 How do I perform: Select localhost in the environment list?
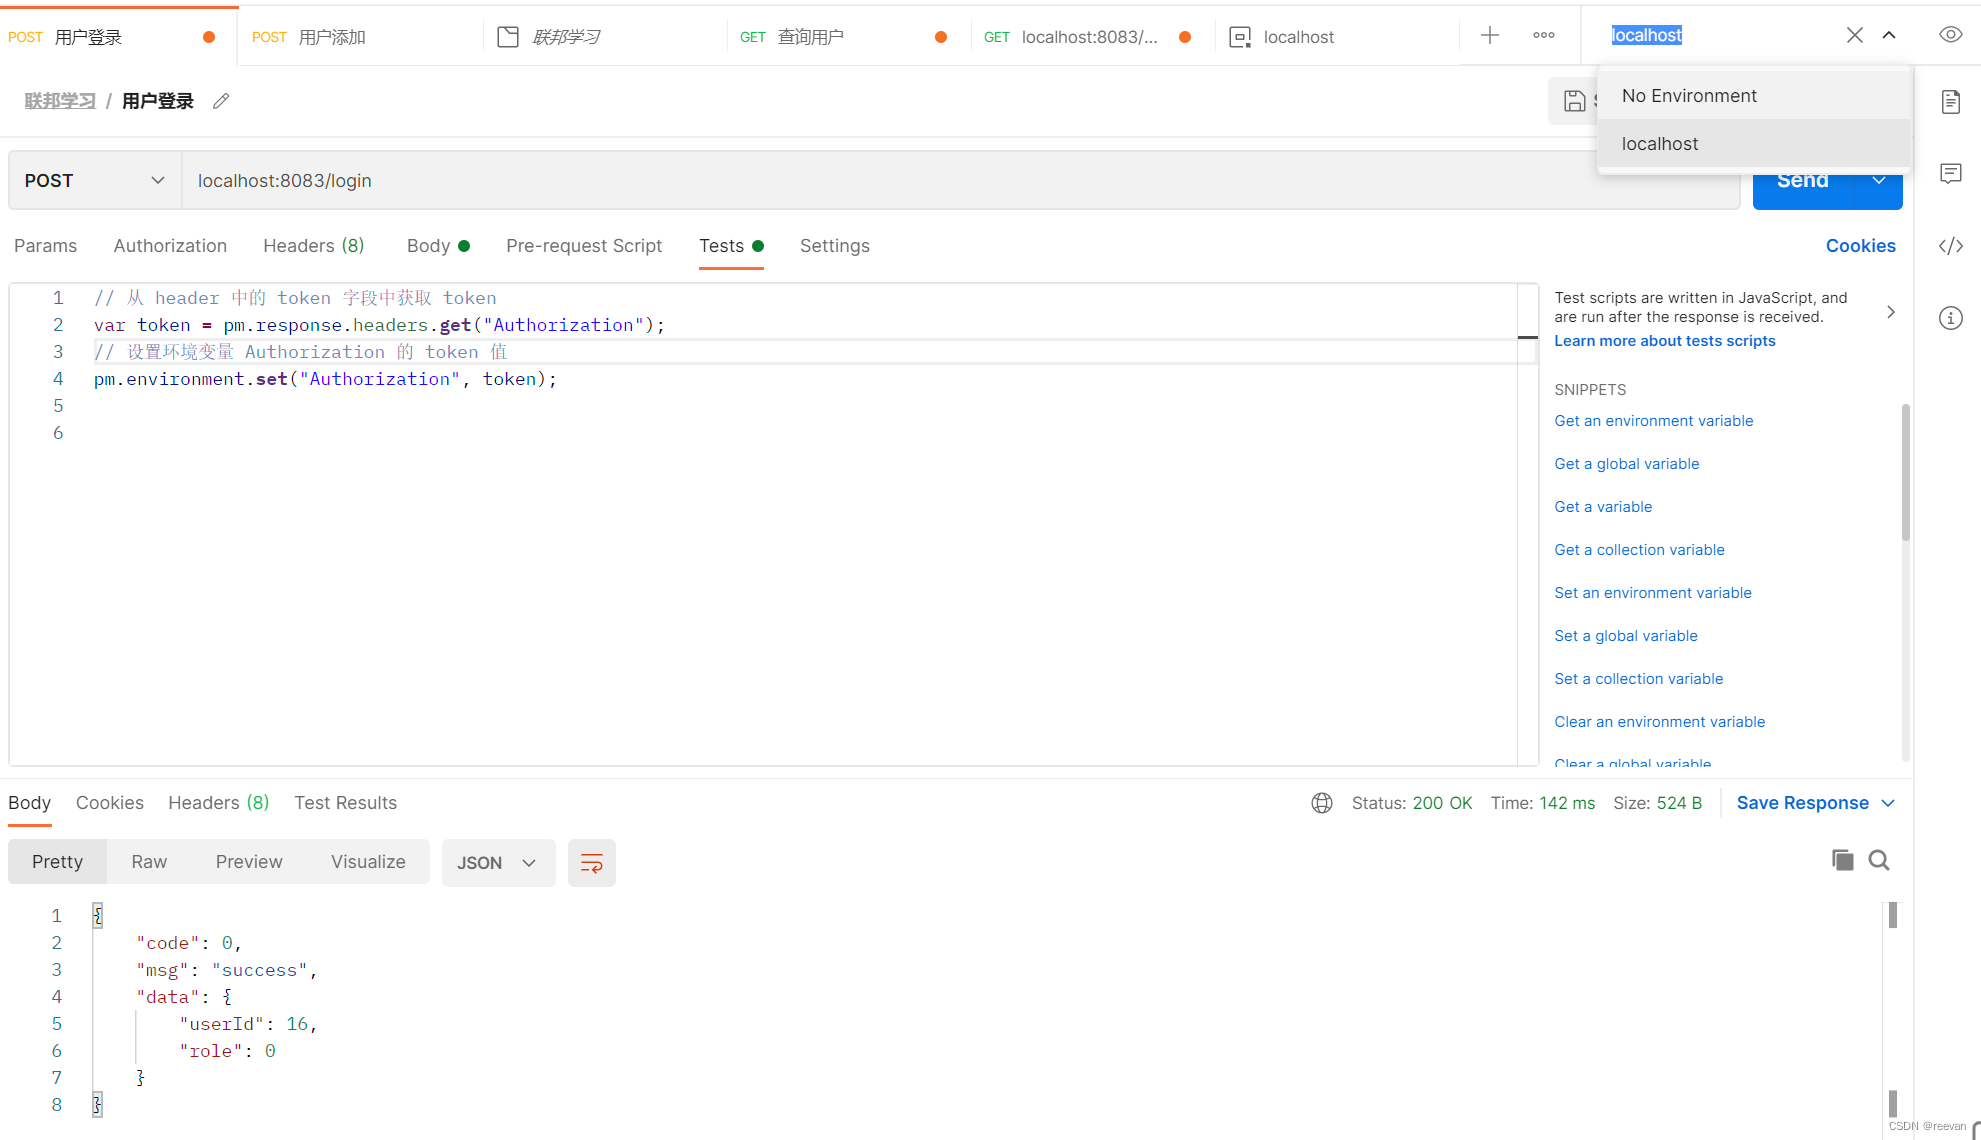click(x=1660, y=144)
